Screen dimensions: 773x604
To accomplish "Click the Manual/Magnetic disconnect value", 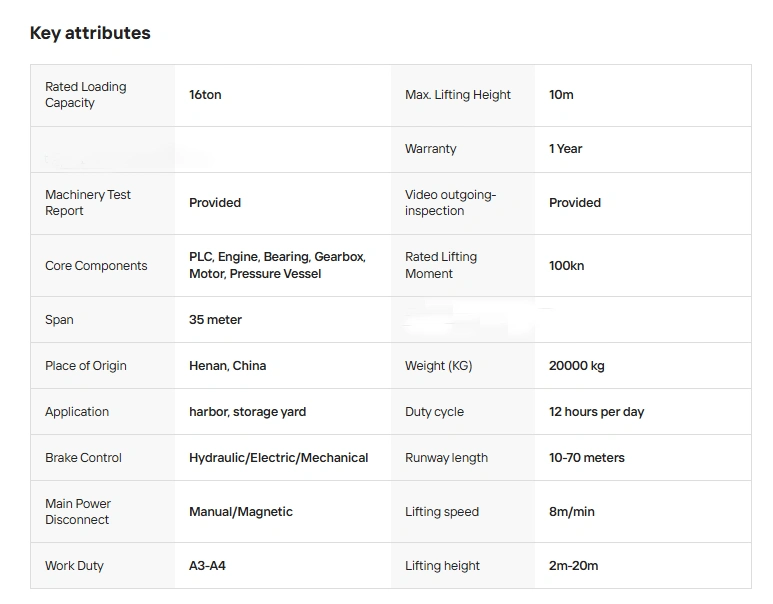I will tap(240, 512).
